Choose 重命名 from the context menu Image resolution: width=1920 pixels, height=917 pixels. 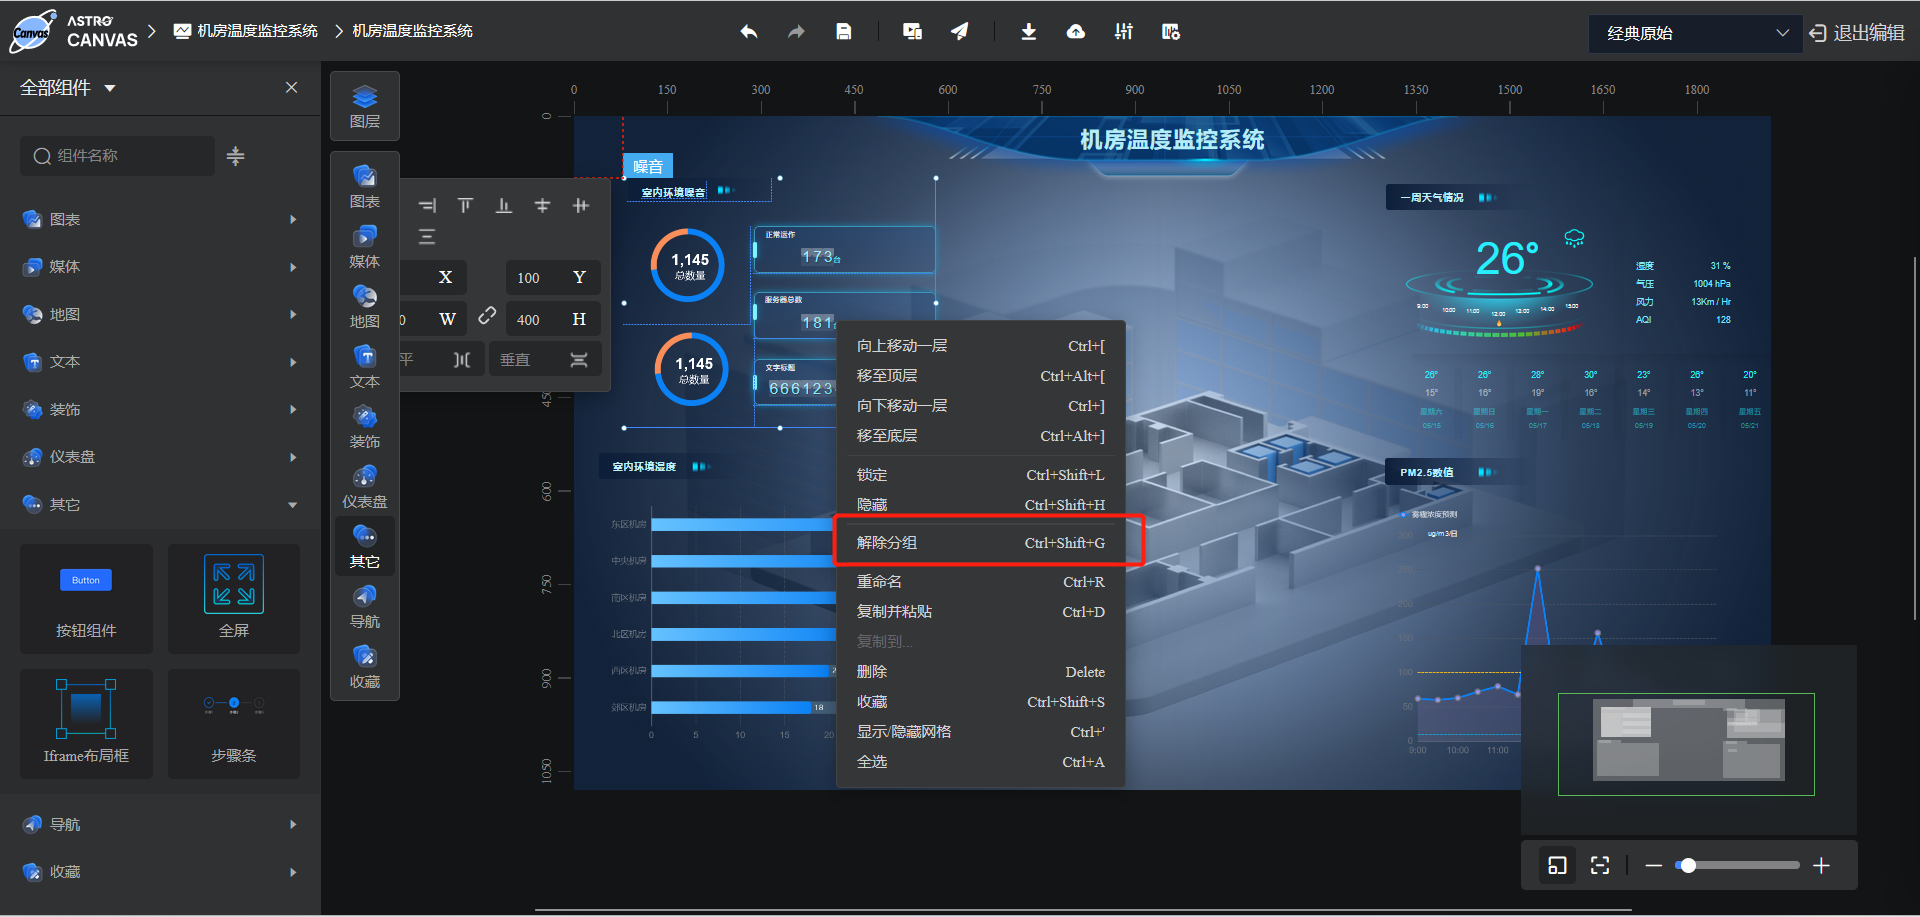click(x=980, y=582)
